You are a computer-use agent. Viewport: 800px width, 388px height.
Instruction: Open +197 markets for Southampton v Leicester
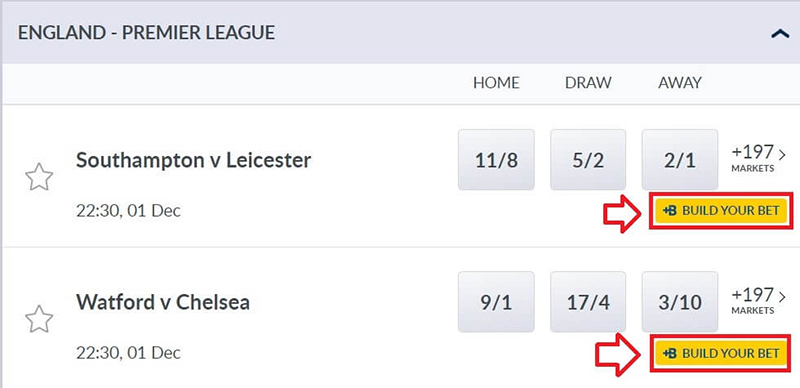[758, 159]
